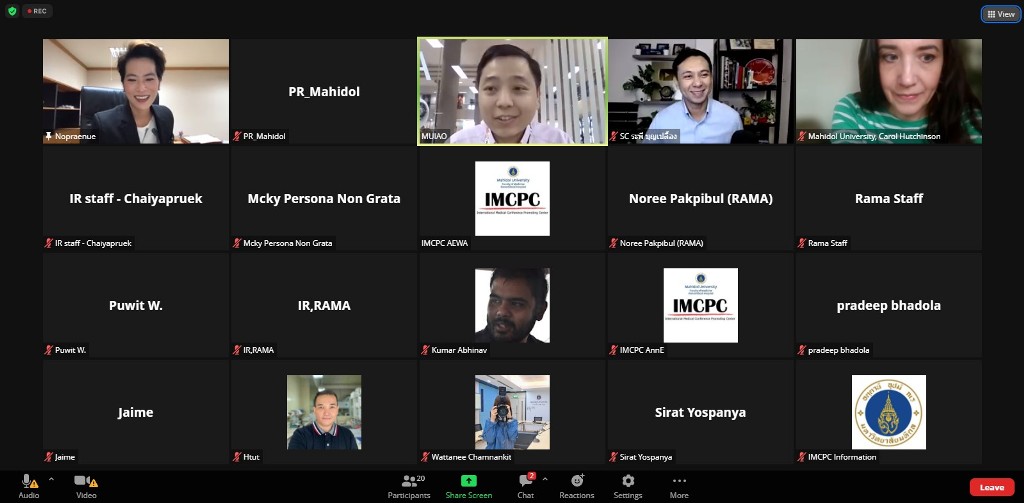Toggle the Audio microphone button
This screenshot has height=503, width=1024.
click(28, 484)
